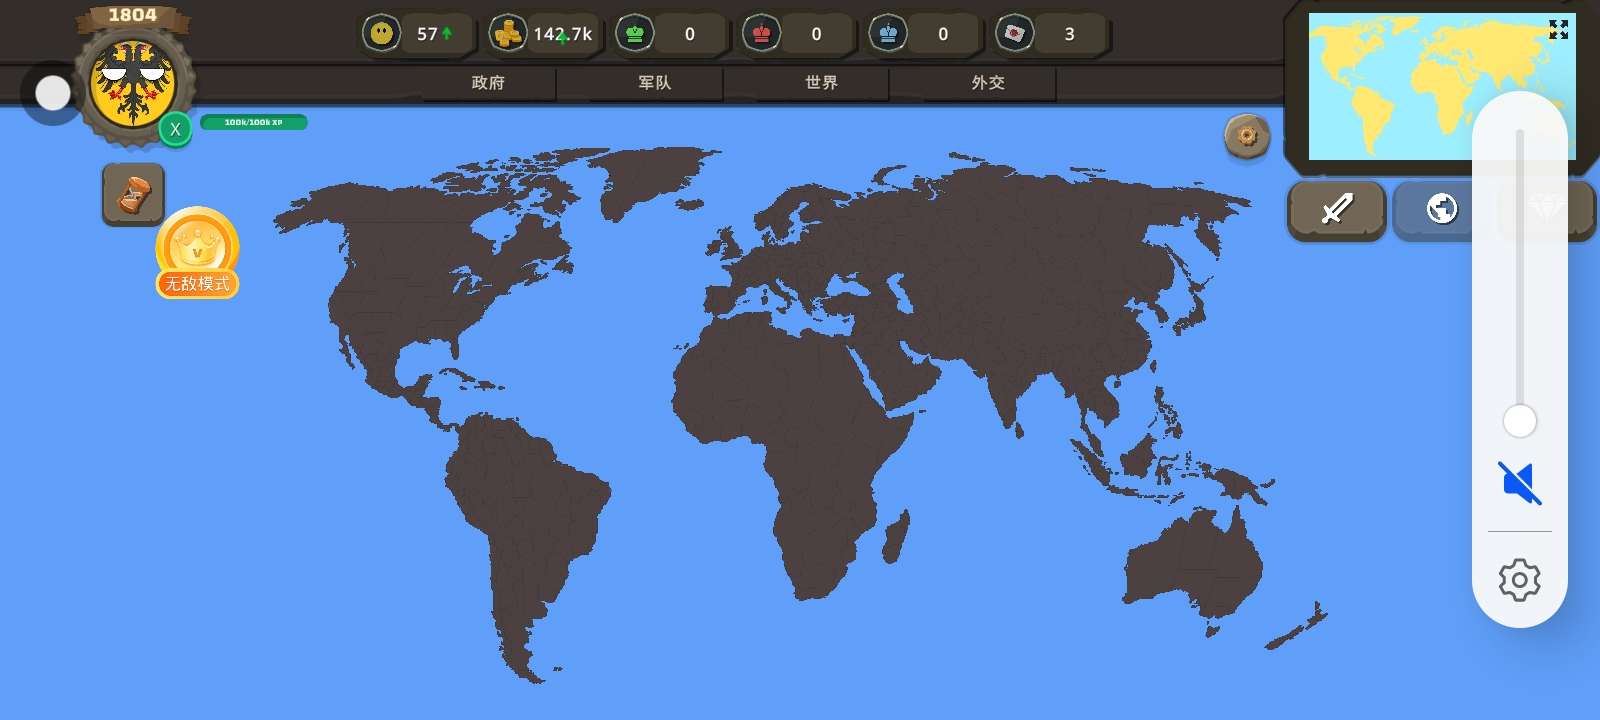The image size is (1600, 720).
Task: Open the double-headed eagle nation emblem
Action: click(x=133, y=84)
